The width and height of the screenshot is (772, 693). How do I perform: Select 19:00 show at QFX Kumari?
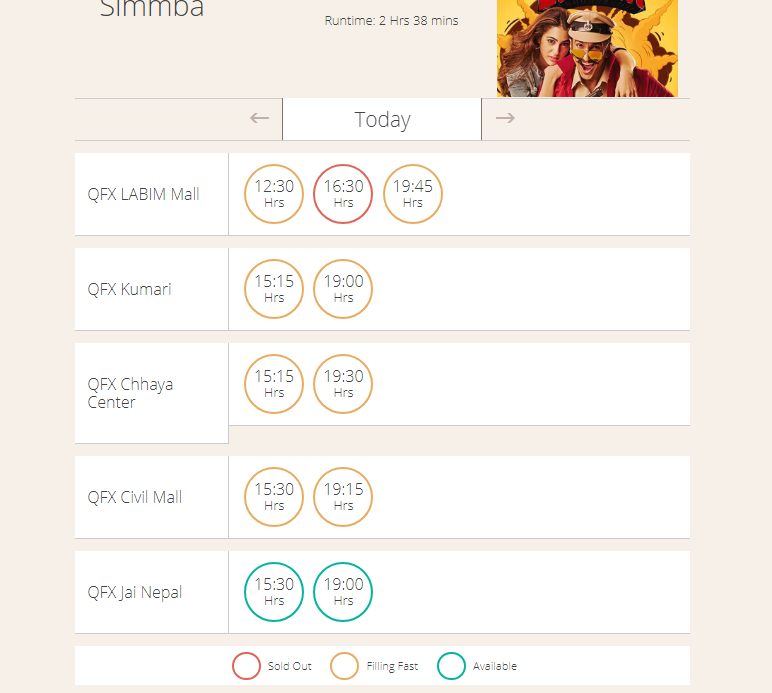coord(343,289)
